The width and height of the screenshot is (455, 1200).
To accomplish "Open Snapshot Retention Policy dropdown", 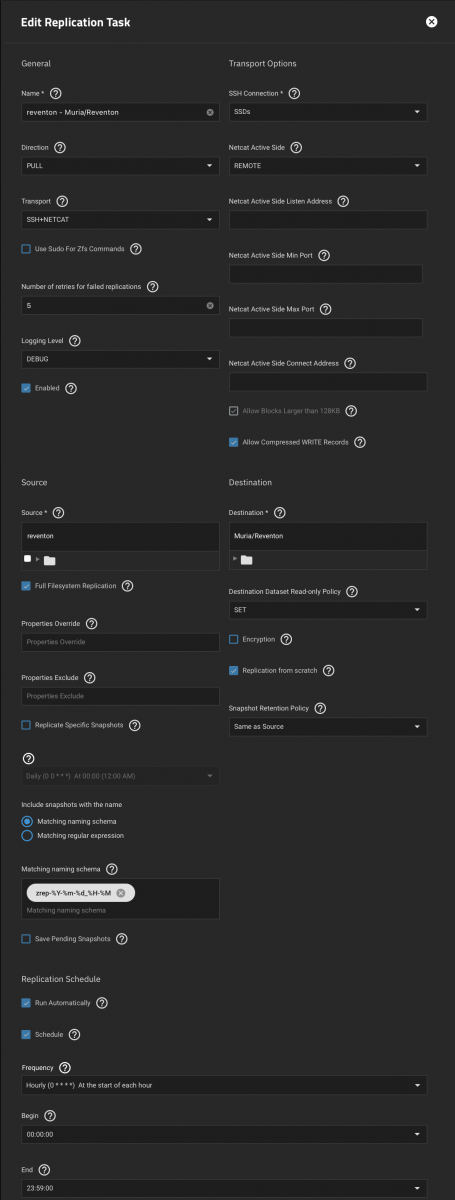I will tap(328, 727).
